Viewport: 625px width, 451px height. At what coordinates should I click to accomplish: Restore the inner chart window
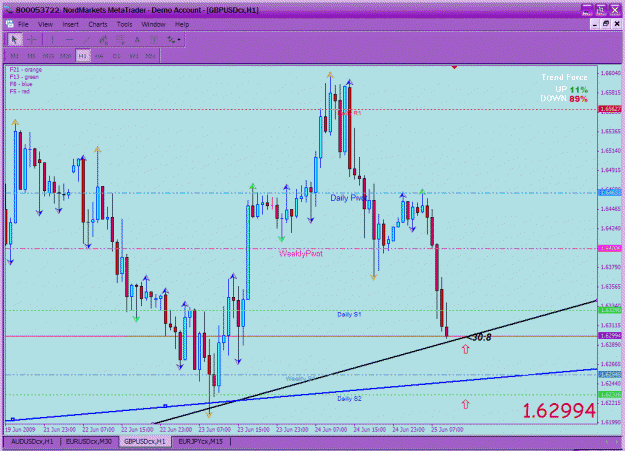pos(605,24)
